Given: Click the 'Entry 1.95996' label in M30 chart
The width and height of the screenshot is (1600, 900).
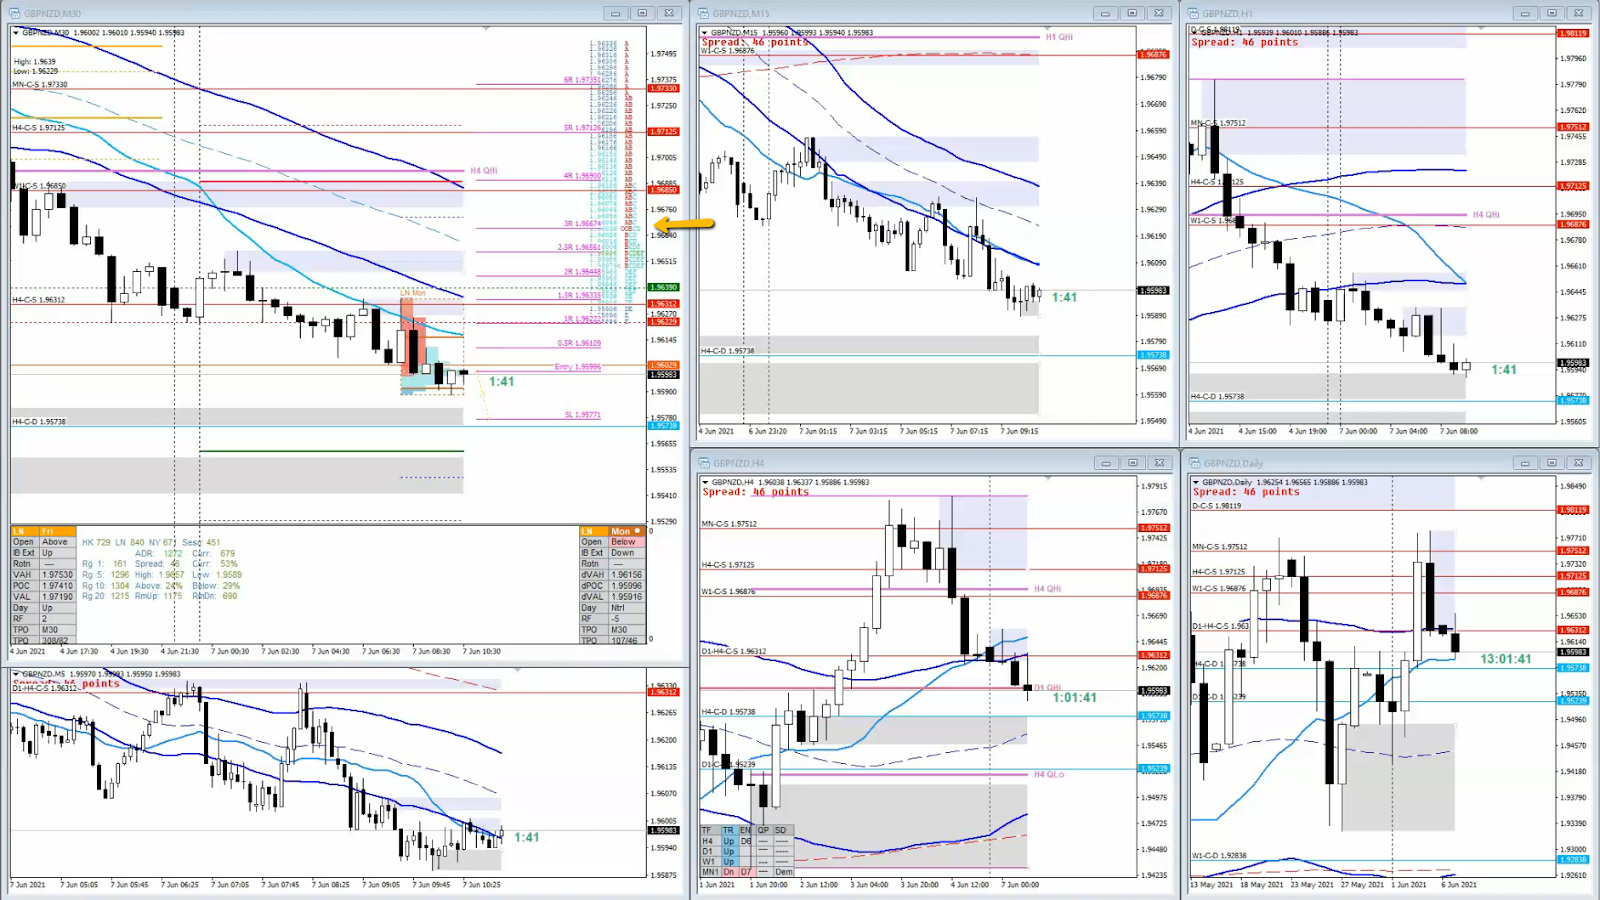Looking at the screenshot, I should [x=578, y=367].
